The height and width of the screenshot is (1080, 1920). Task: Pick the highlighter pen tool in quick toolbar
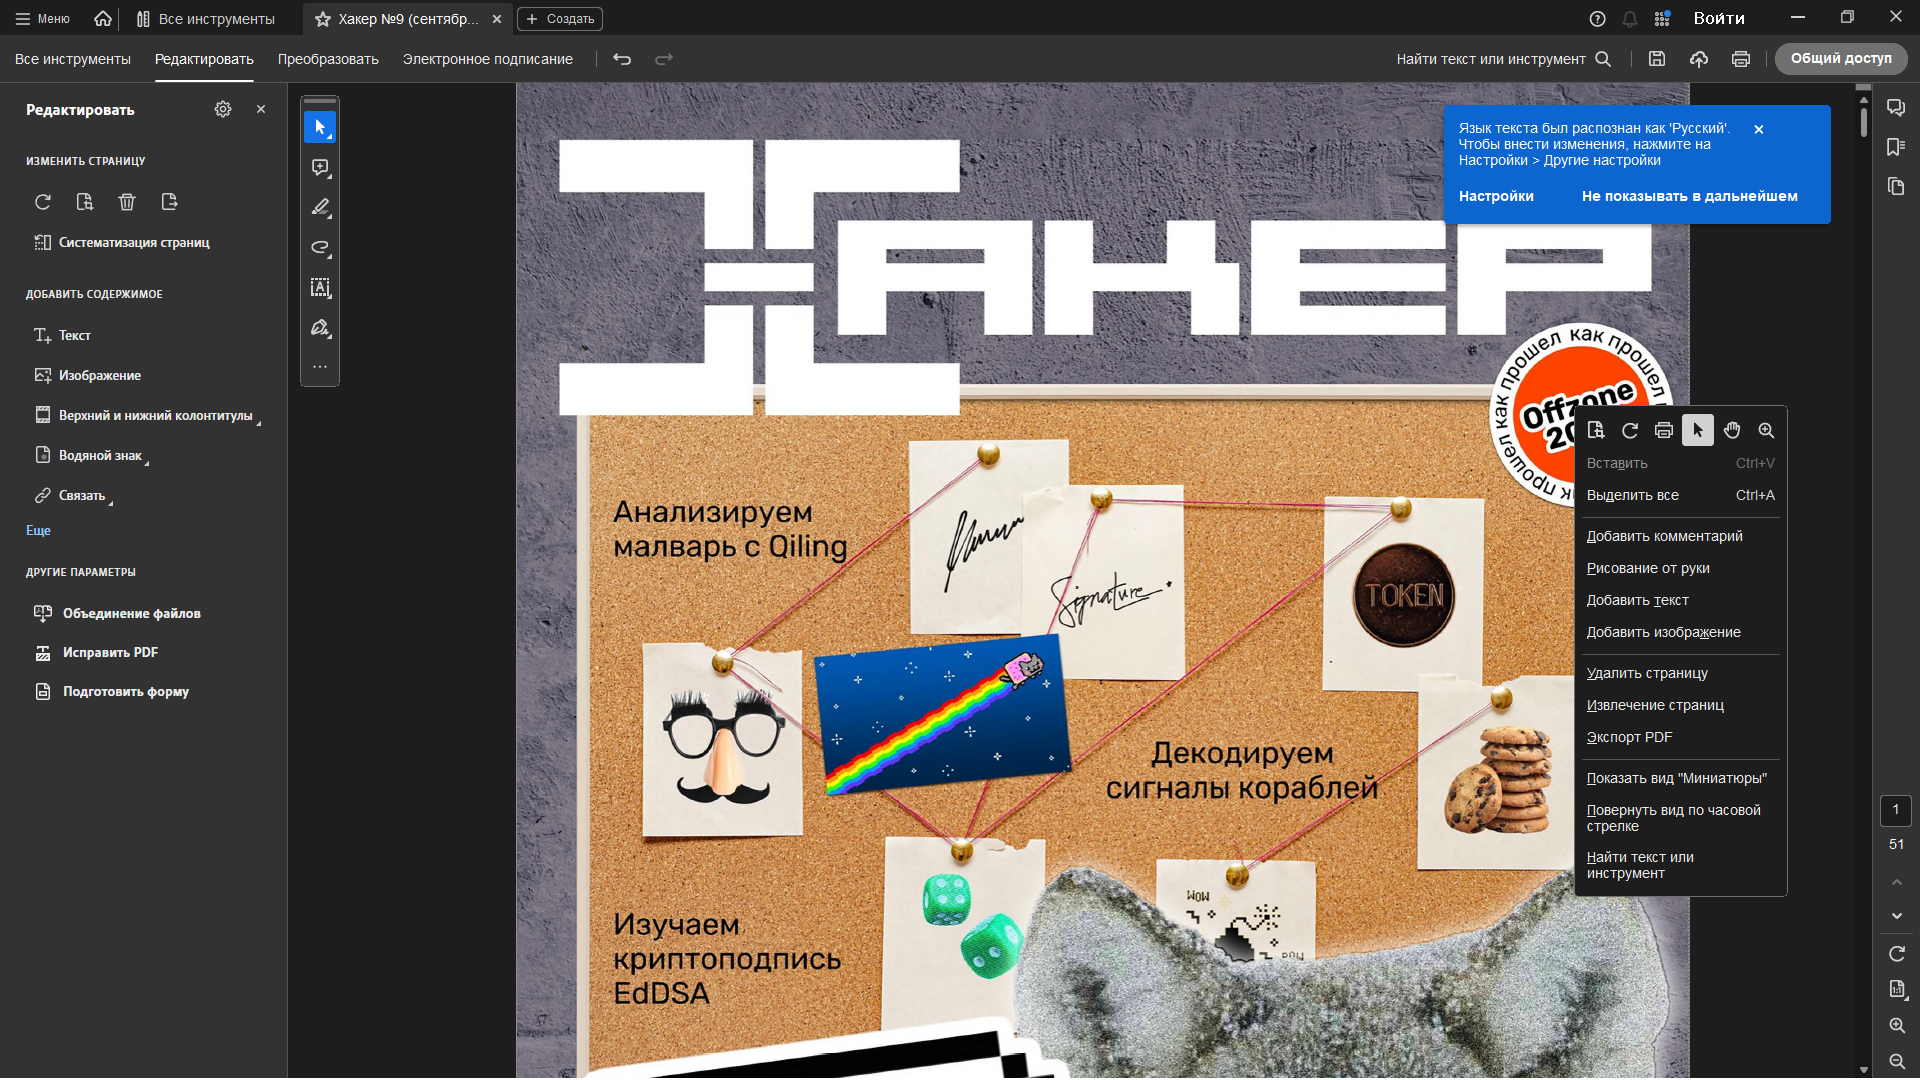(320, 207)
